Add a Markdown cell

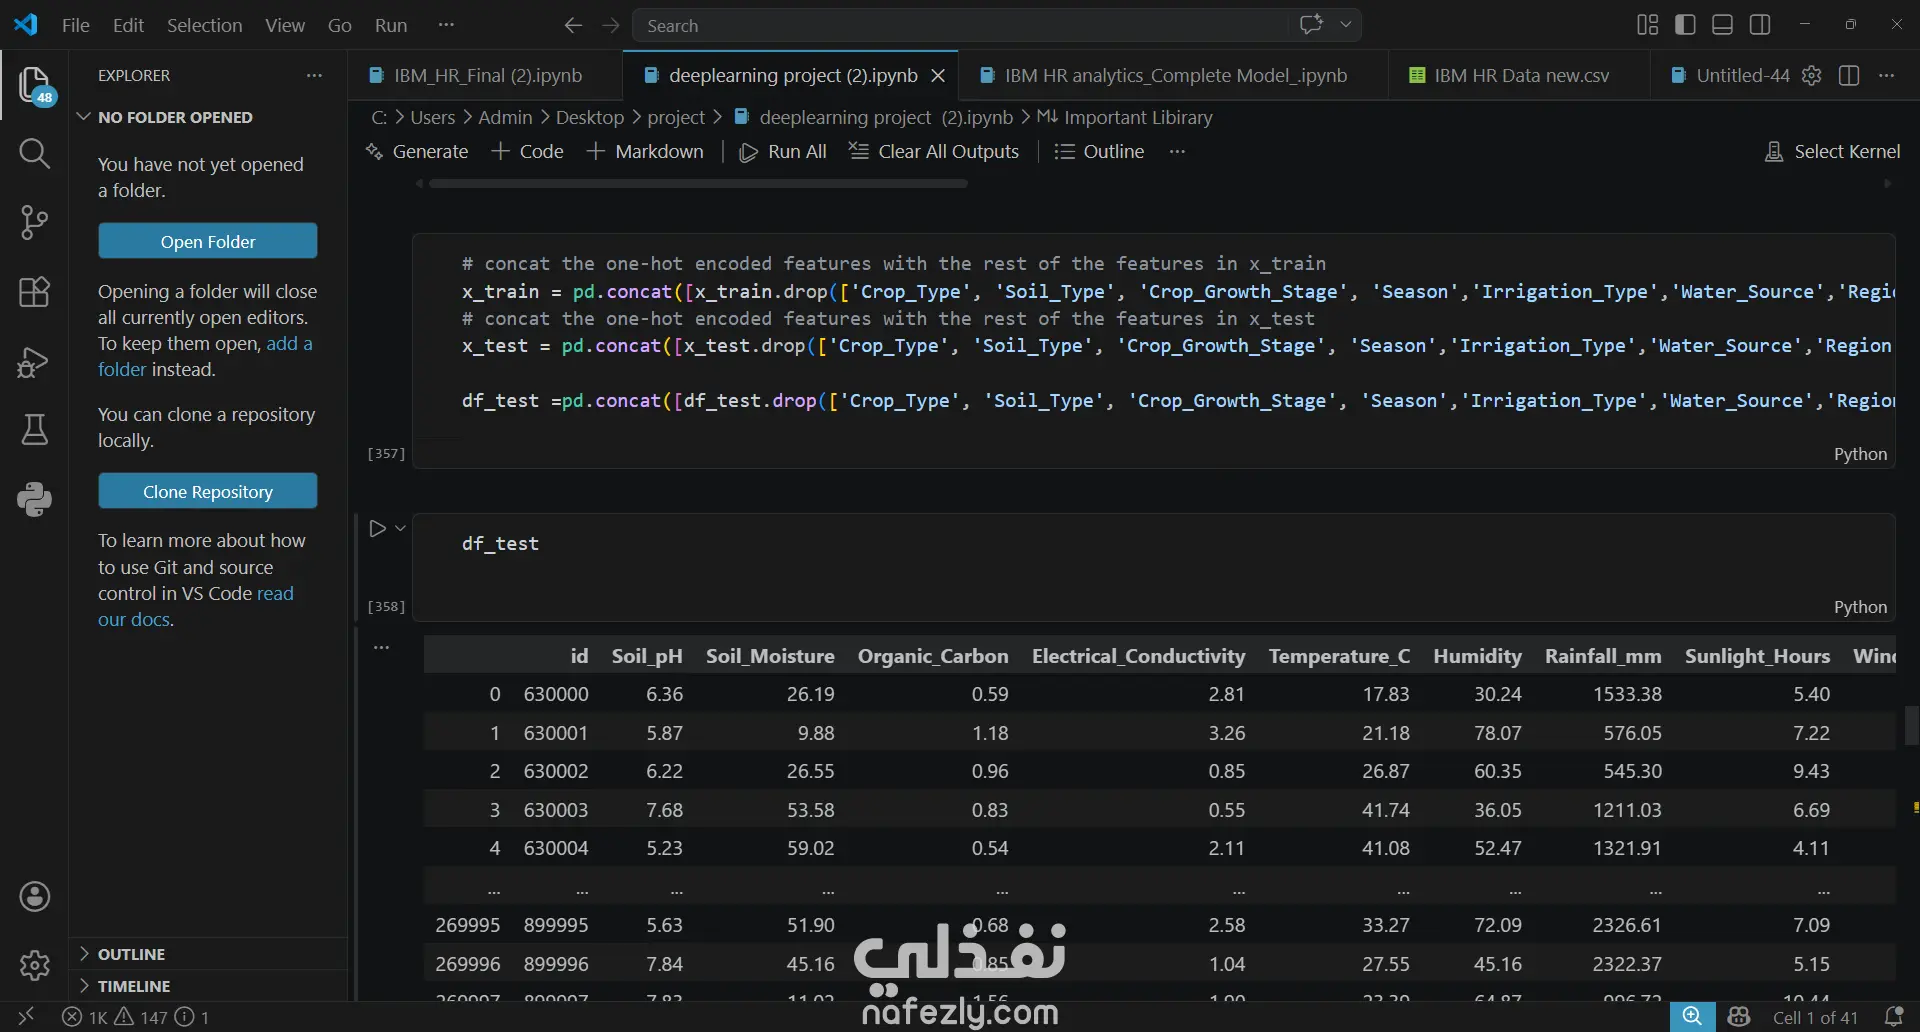[x=645, y=151]
